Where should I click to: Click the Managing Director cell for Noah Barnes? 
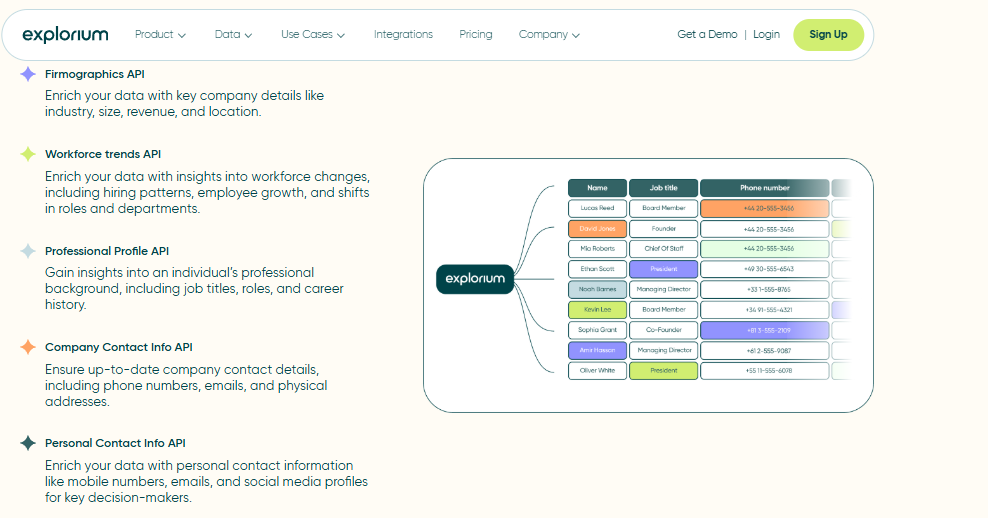663,289
